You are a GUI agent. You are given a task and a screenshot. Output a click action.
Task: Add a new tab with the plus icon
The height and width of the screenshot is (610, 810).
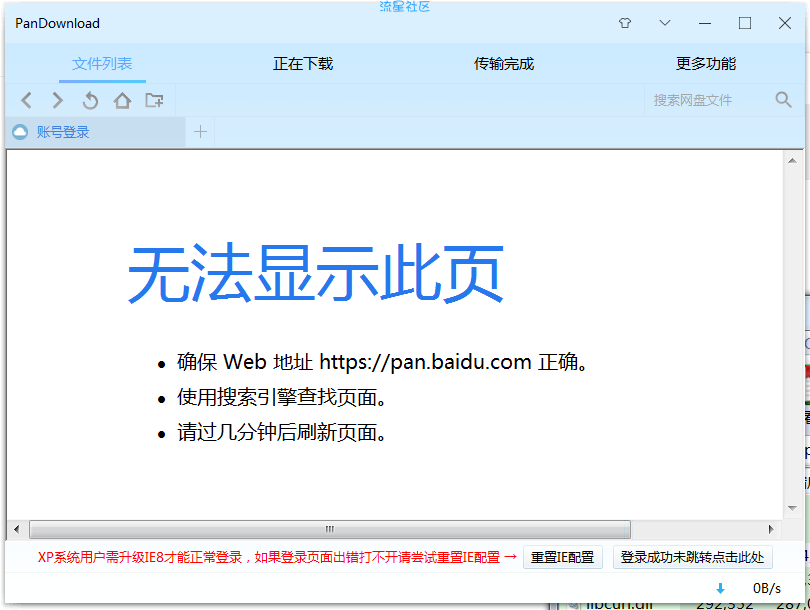point(200,132)
